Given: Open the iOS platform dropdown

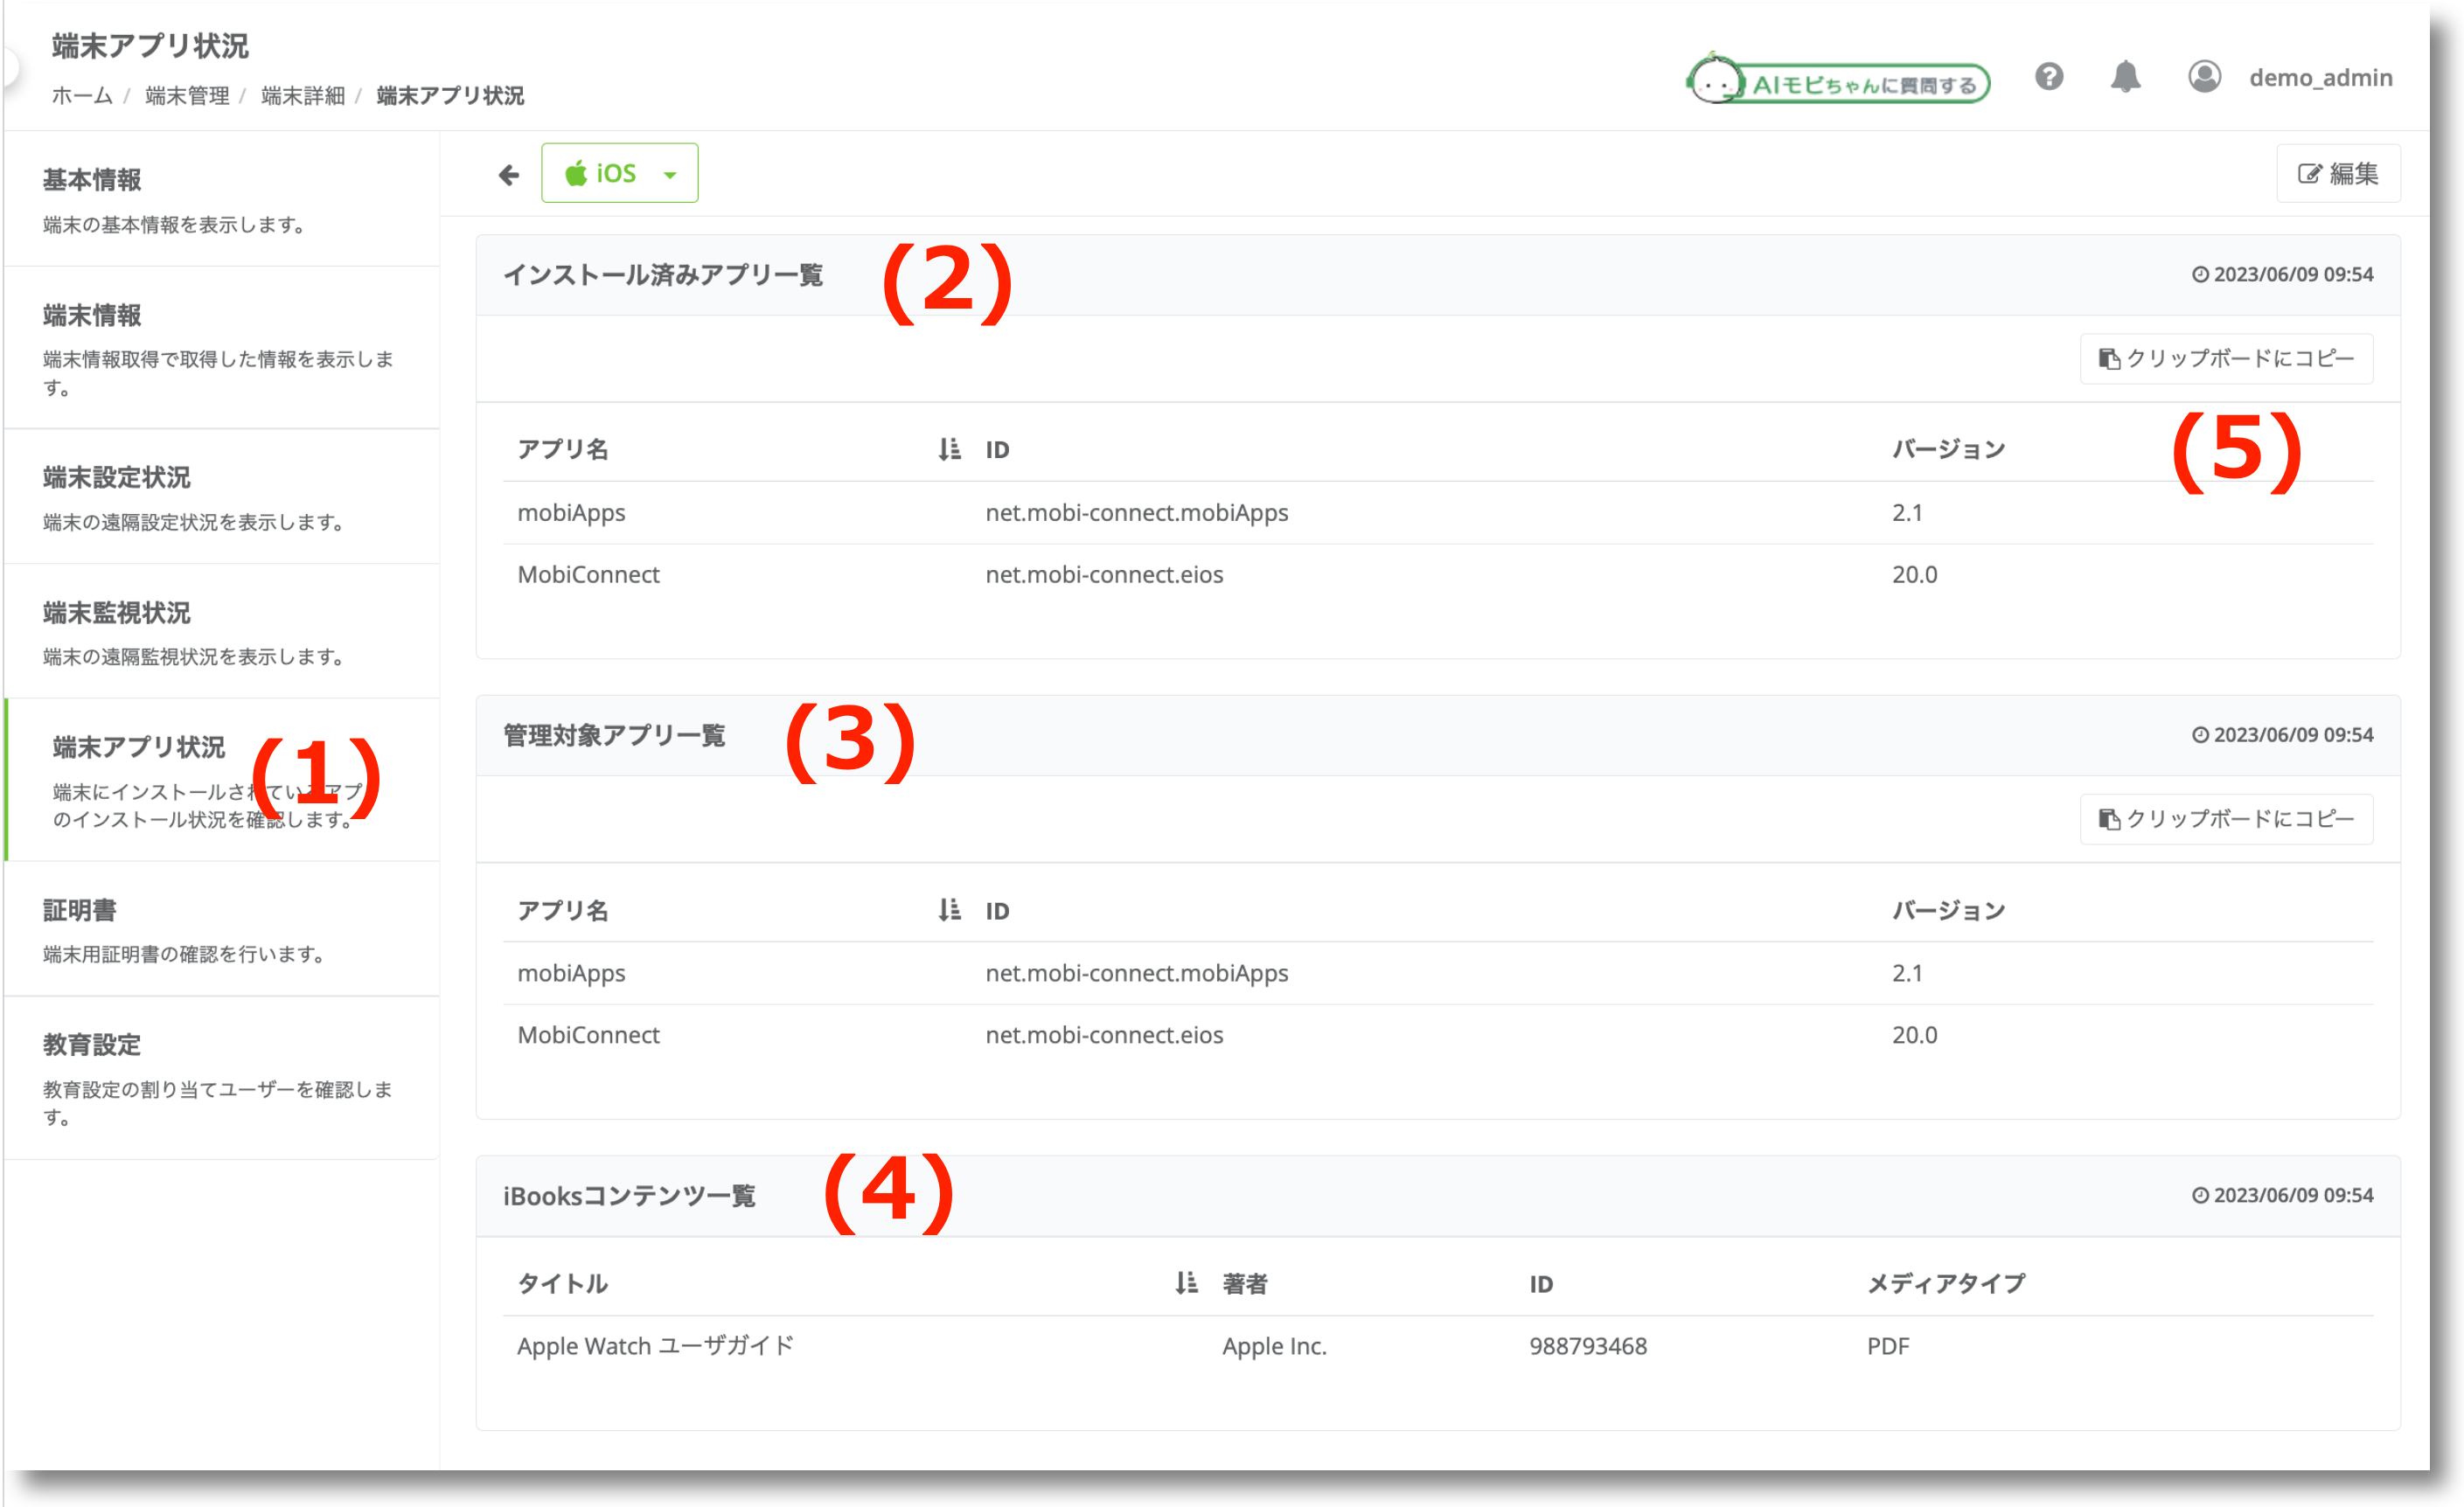Looking at the screenshot, I should [620, 173].
